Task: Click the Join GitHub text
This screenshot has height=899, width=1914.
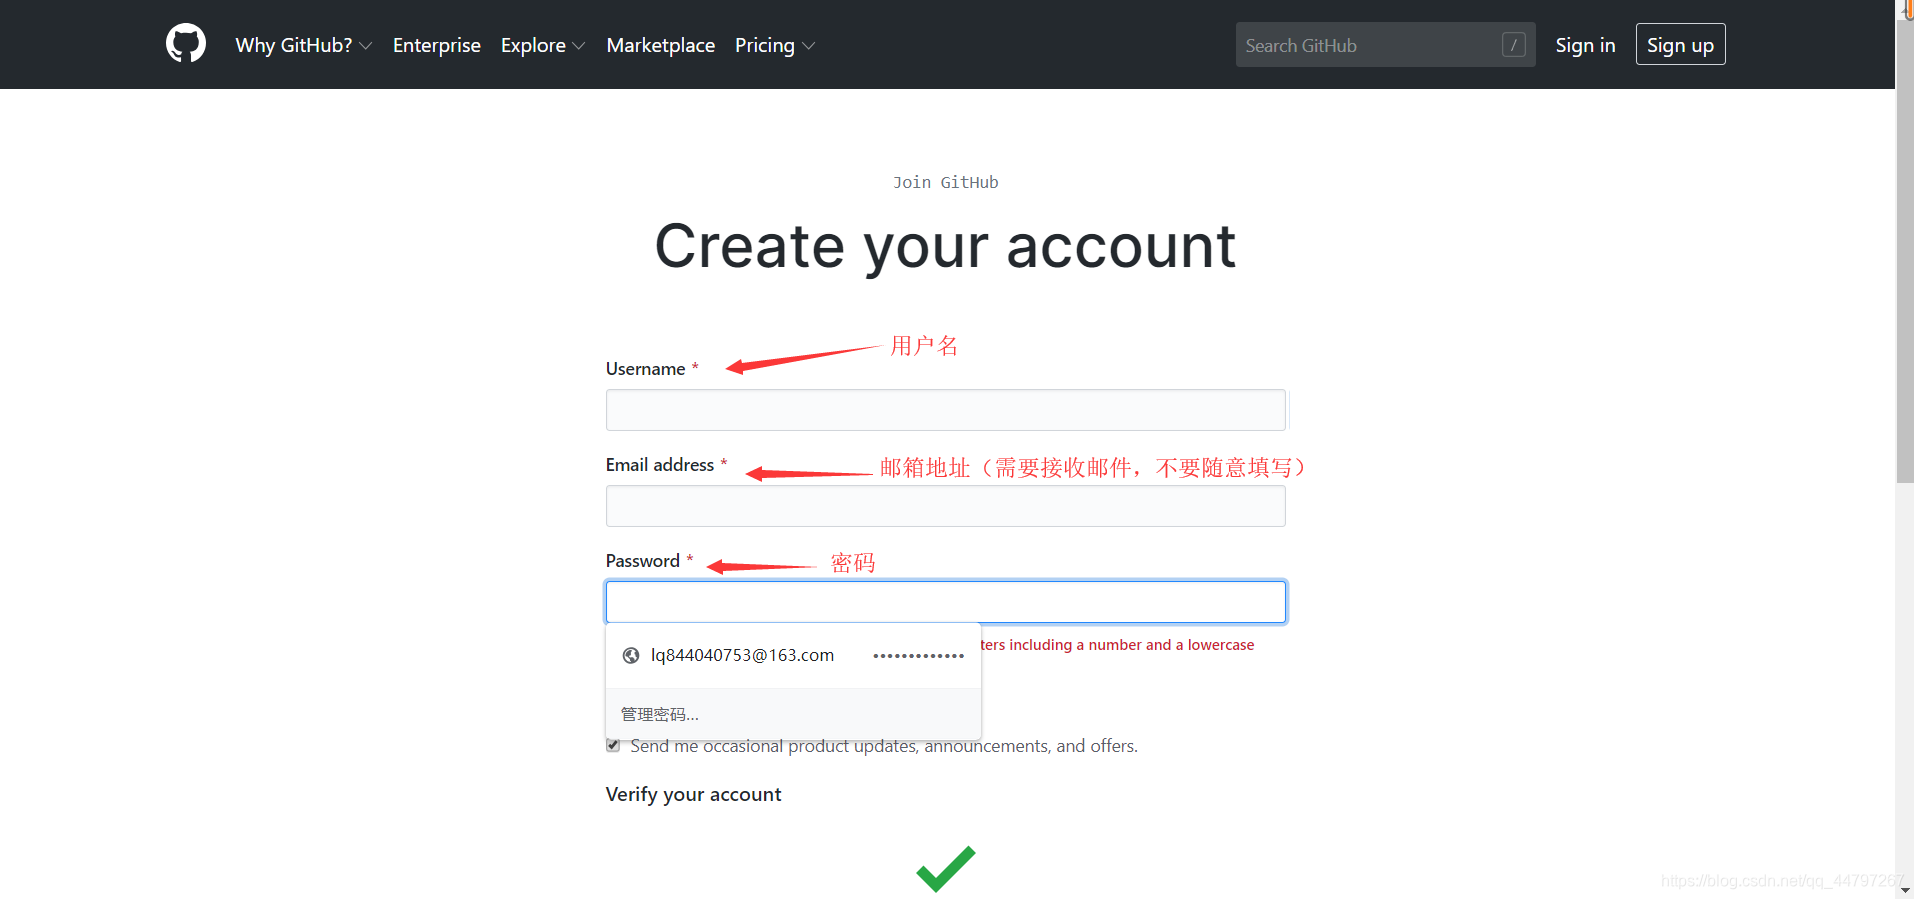Action: 945,182
